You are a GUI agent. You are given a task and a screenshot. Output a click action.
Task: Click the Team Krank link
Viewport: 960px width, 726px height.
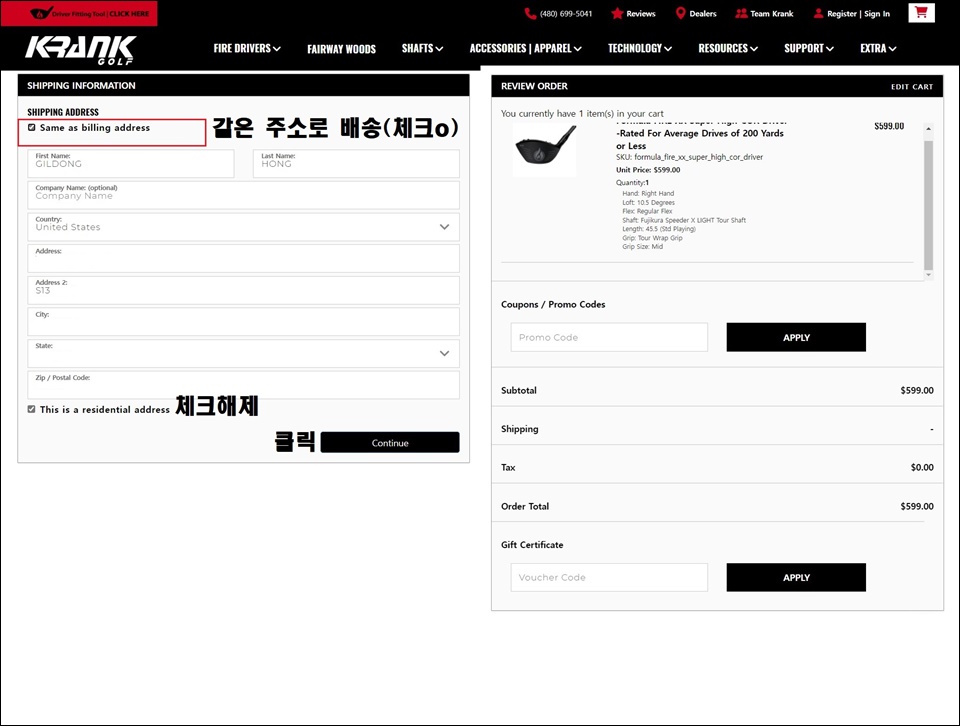pyautogui.click(x=771, y=13)
